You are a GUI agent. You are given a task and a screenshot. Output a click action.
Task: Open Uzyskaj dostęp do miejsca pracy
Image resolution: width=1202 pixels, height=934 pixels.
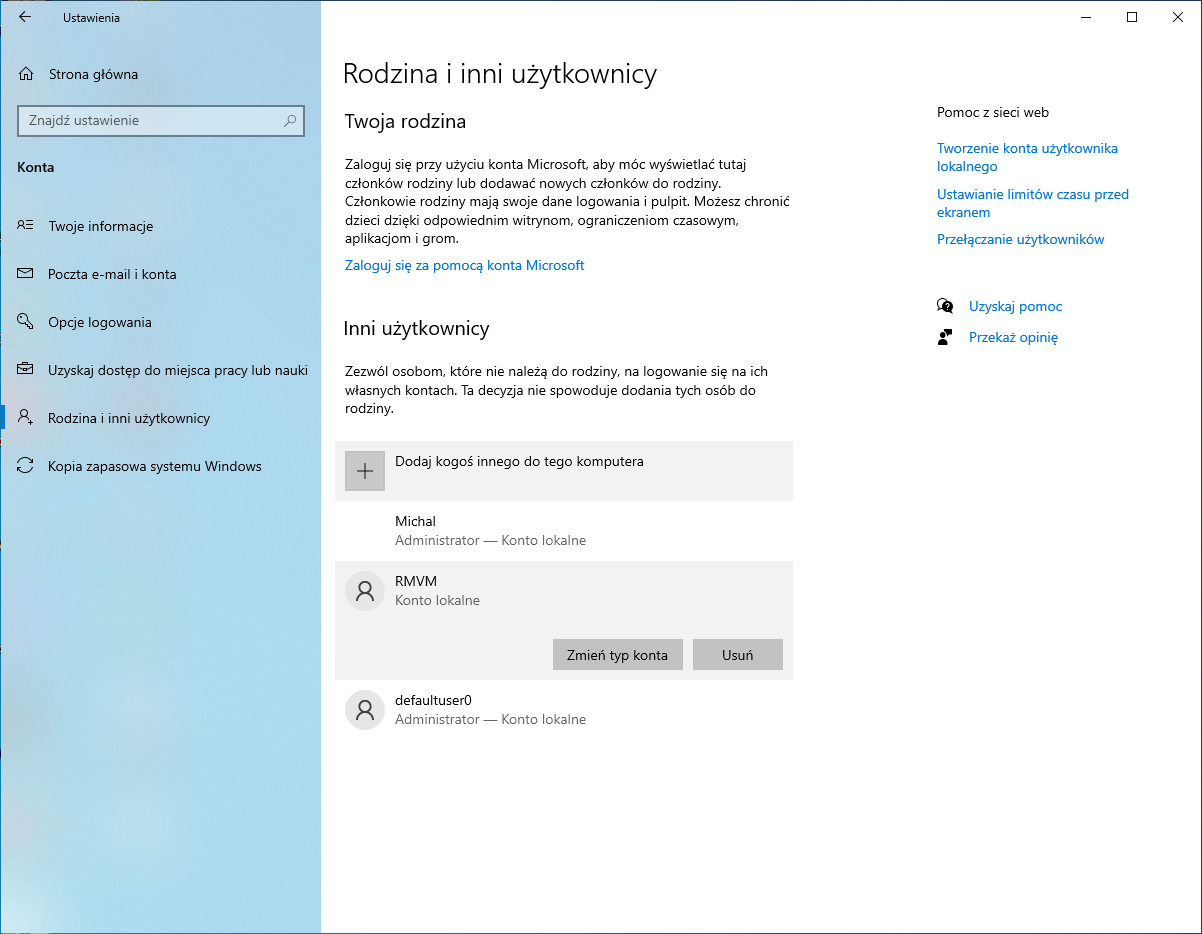pyautogui.click(x=177, y=370)
